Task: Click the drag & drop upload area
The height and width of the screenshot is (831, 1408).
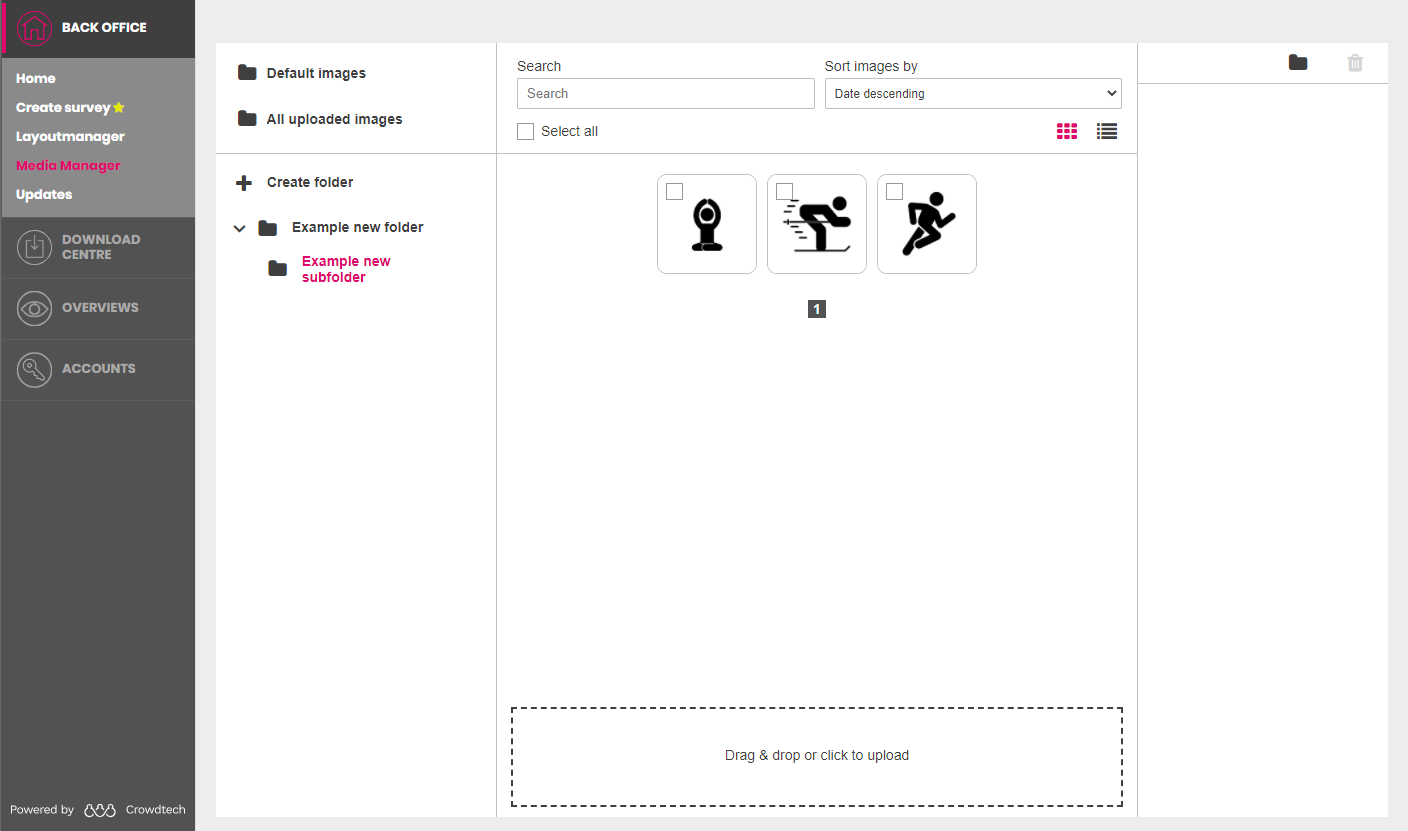Action: 817,757
